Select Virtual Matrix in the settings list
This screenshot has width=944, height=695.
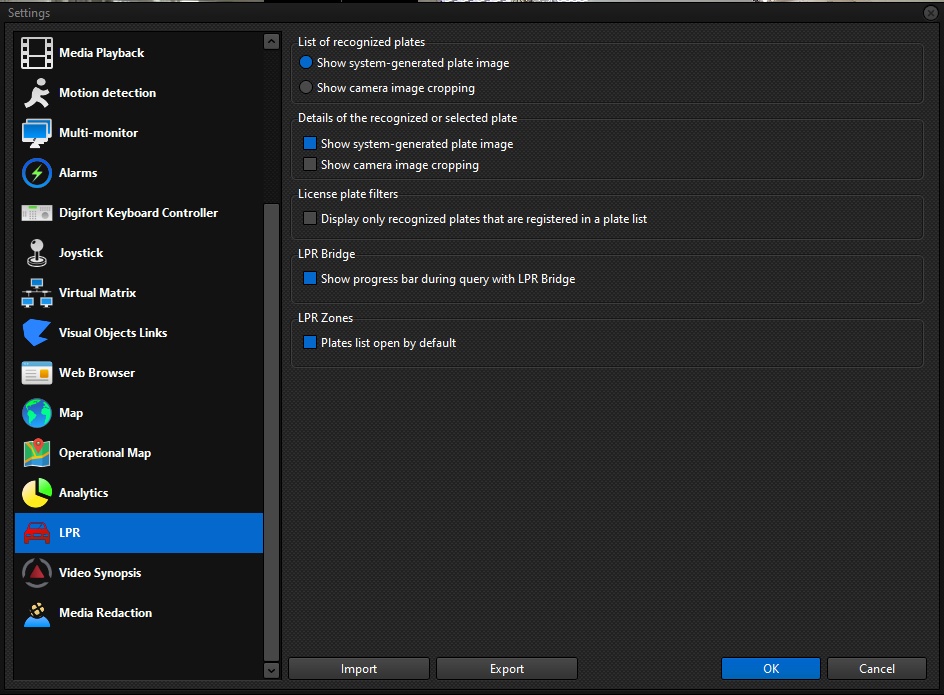click(x=139, y=293)
